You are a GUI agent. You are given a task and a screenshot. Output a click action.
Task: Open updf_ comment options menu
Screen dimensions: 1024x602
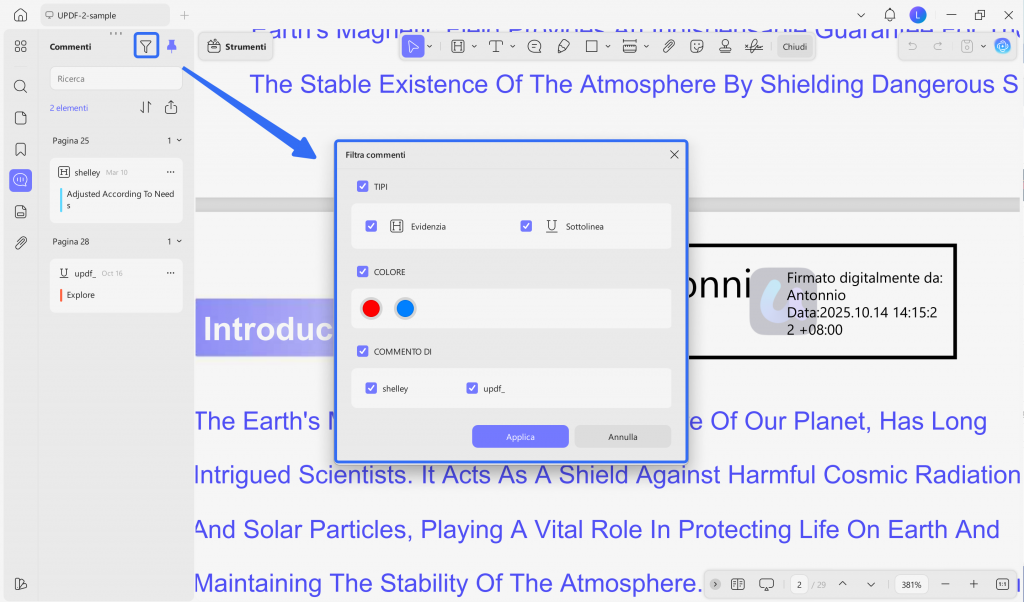(170, 273)
